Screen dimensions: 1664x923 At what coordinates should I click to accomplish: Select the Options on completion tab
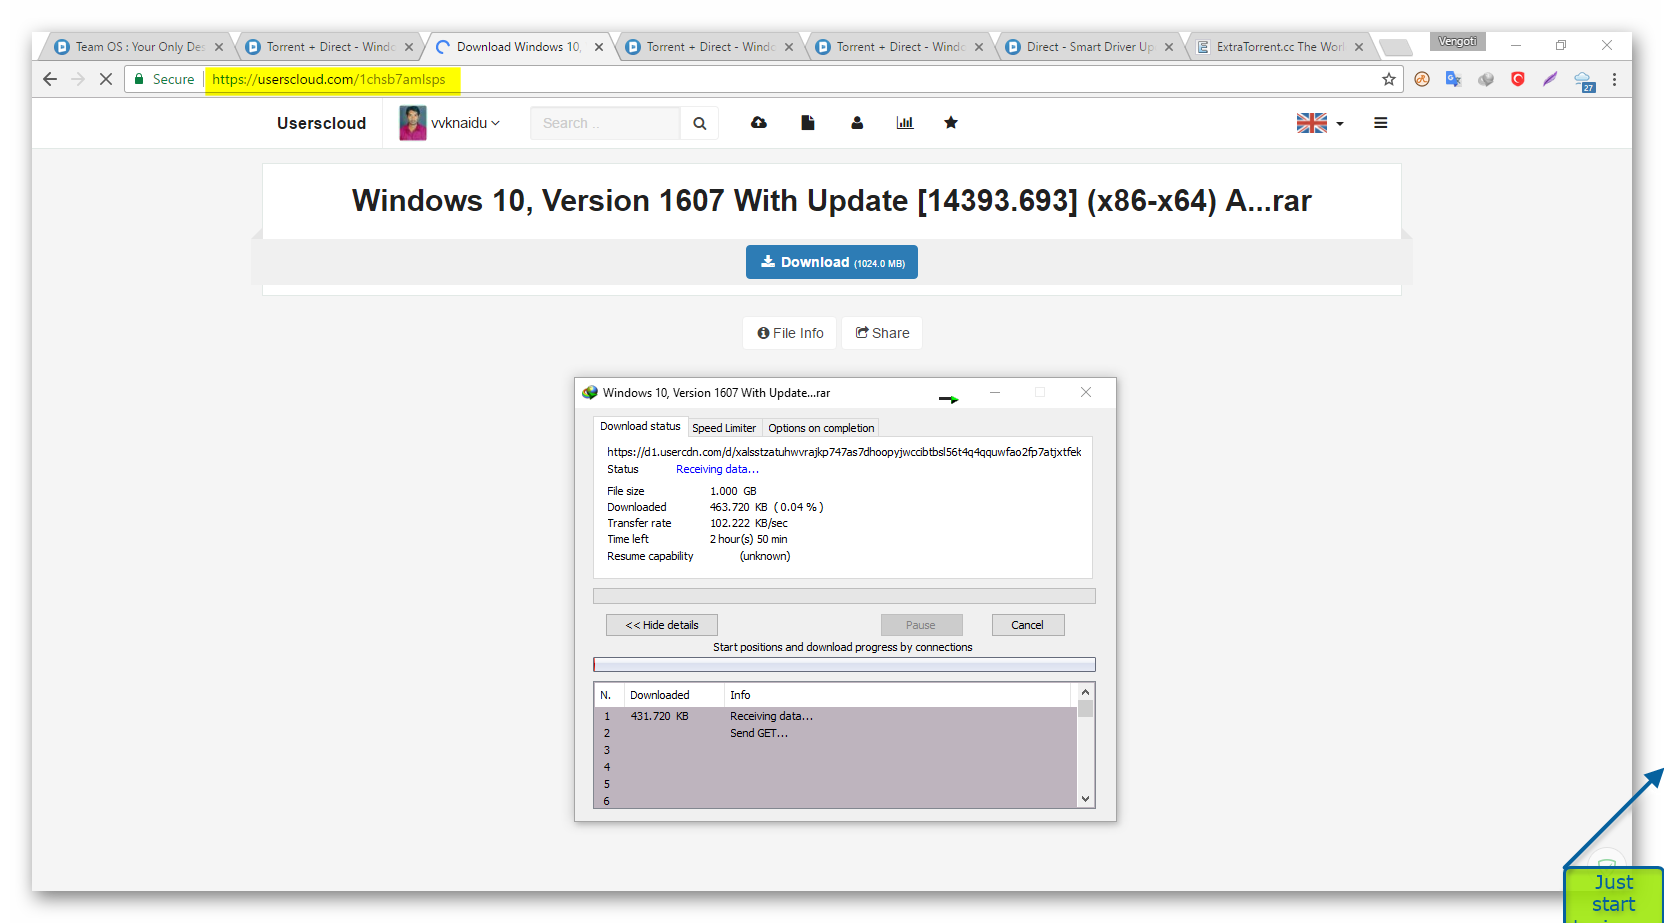(x=821, y=428)
